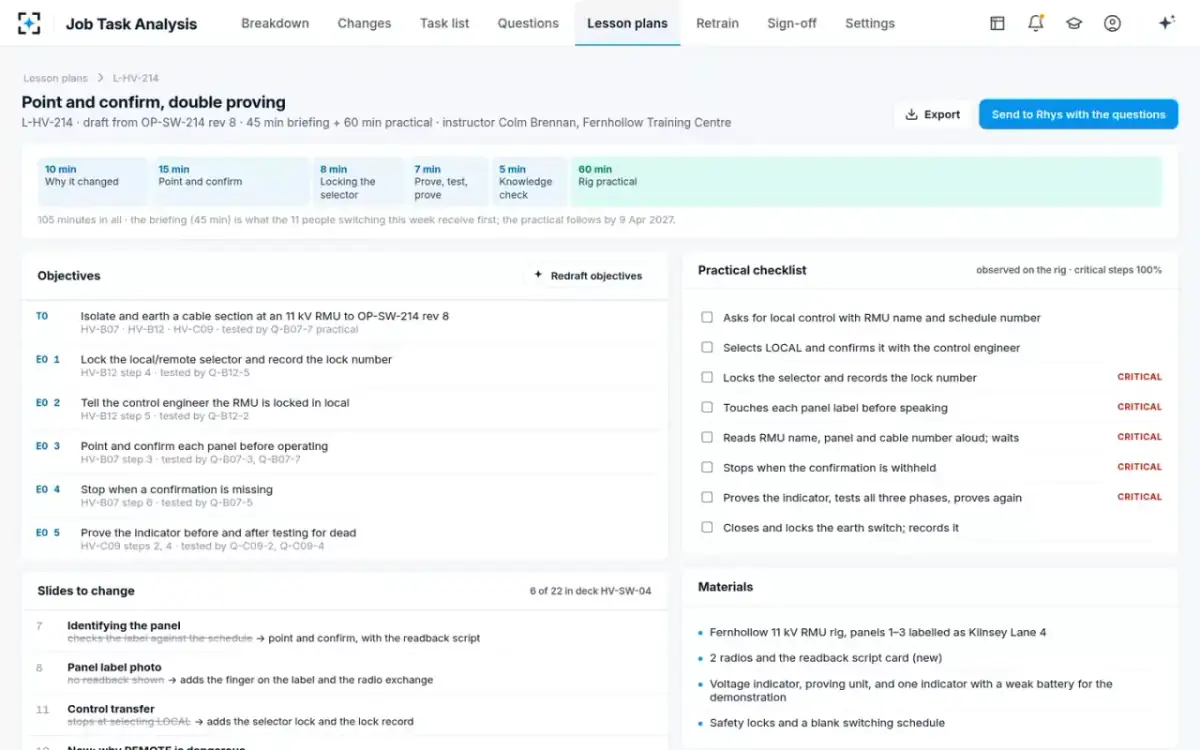Open slide 7 'Identifying the panel'
1200x750 pixels.
(345, 632)
